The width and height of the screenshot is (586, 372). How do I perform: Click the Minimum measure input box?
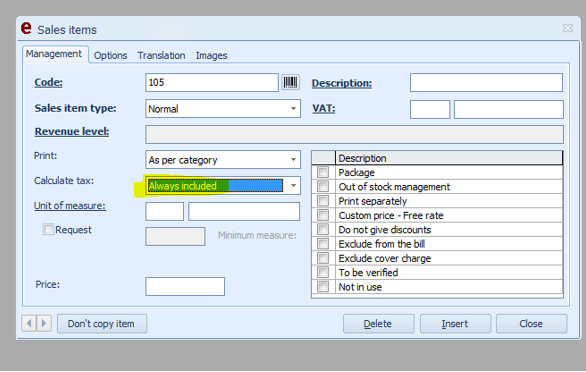(x=175, y=236)
